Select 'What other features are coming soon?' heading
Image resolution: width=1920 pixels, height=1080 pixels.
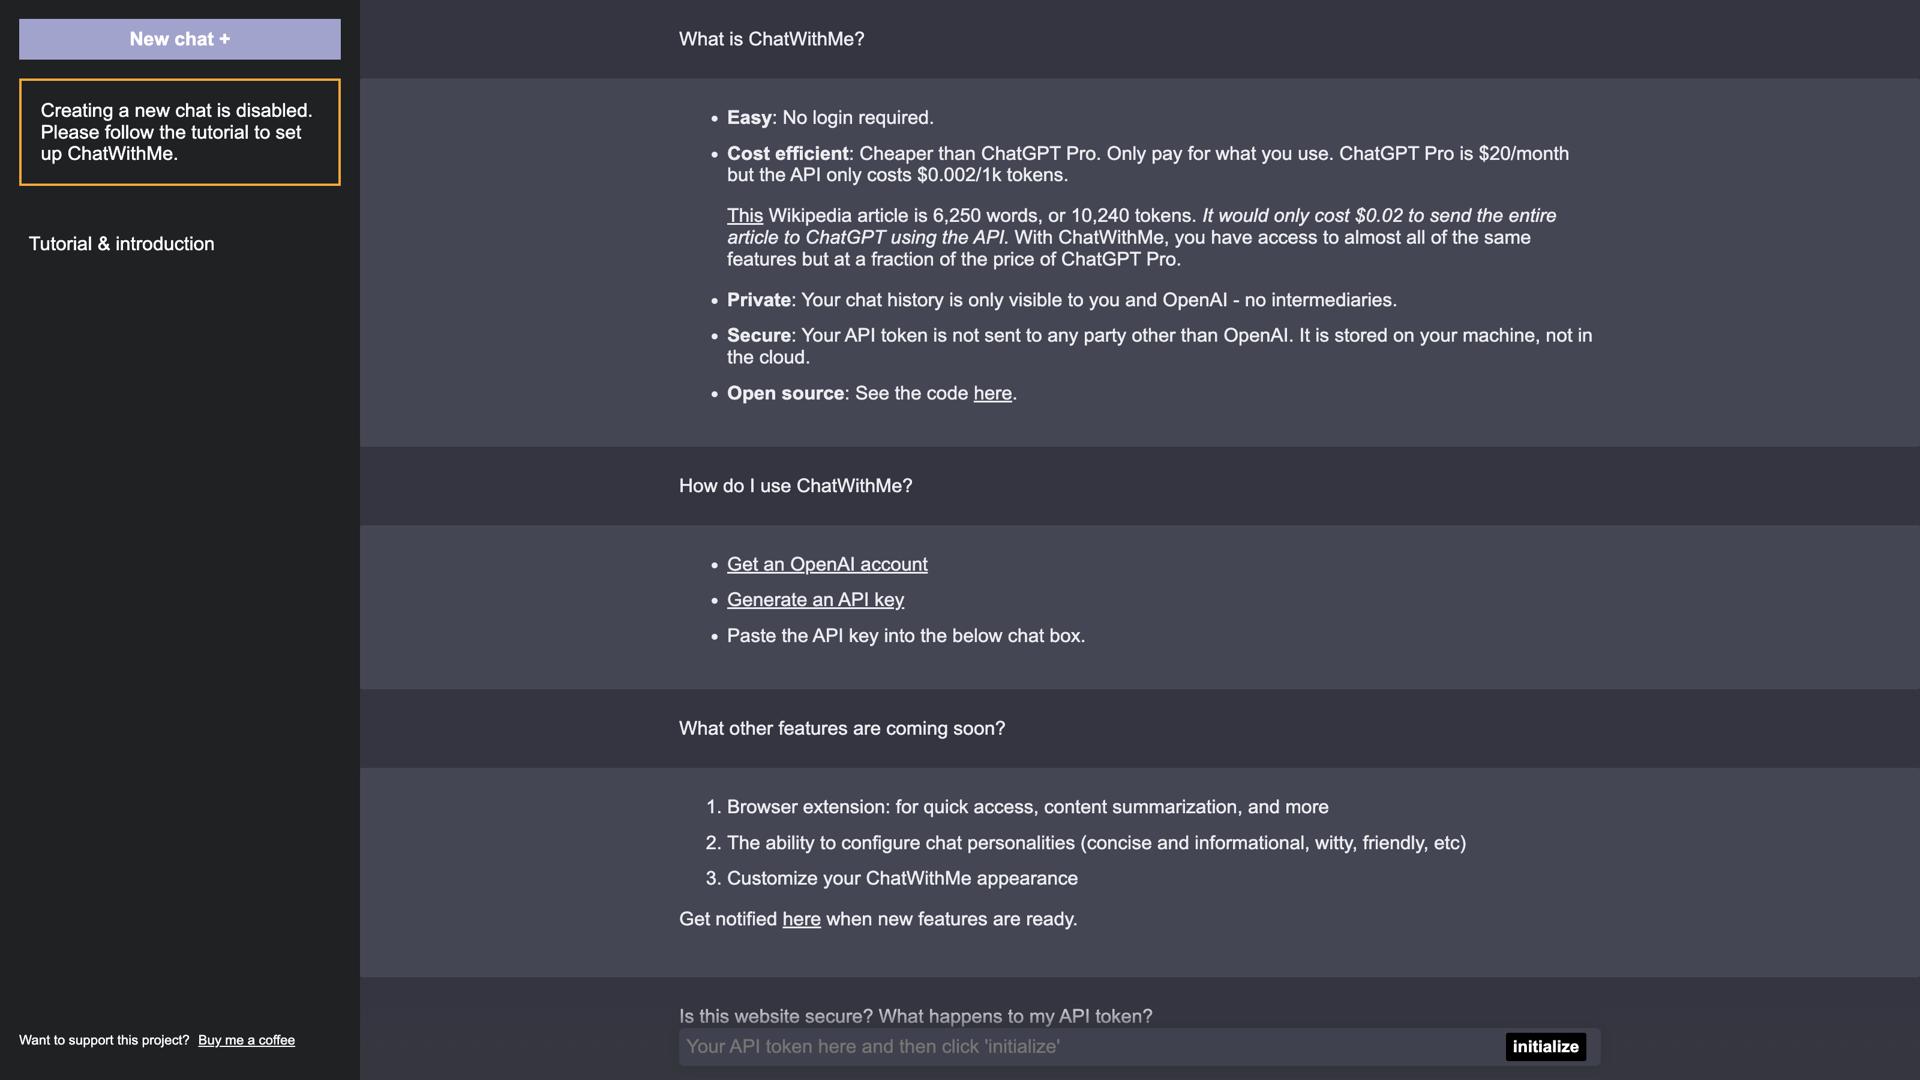click(x=841, y=729)
